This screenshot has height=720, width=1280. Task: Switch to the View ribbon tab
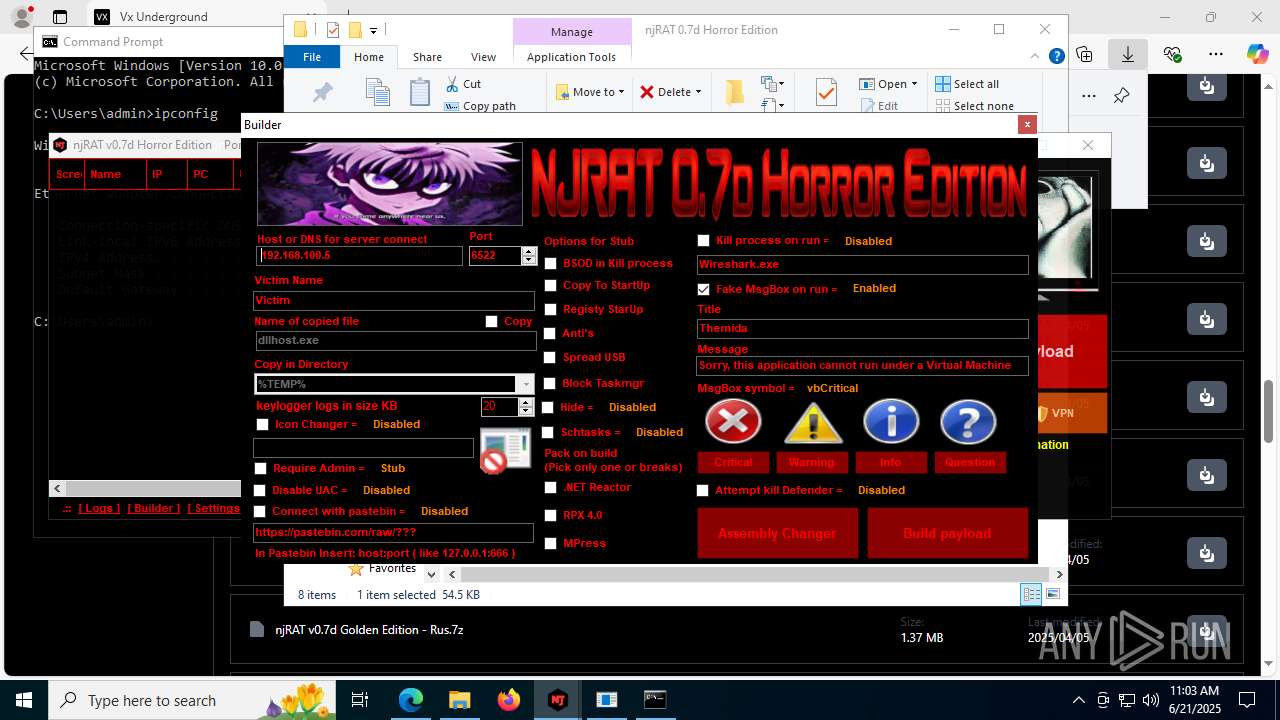click(x=483, y=57)
